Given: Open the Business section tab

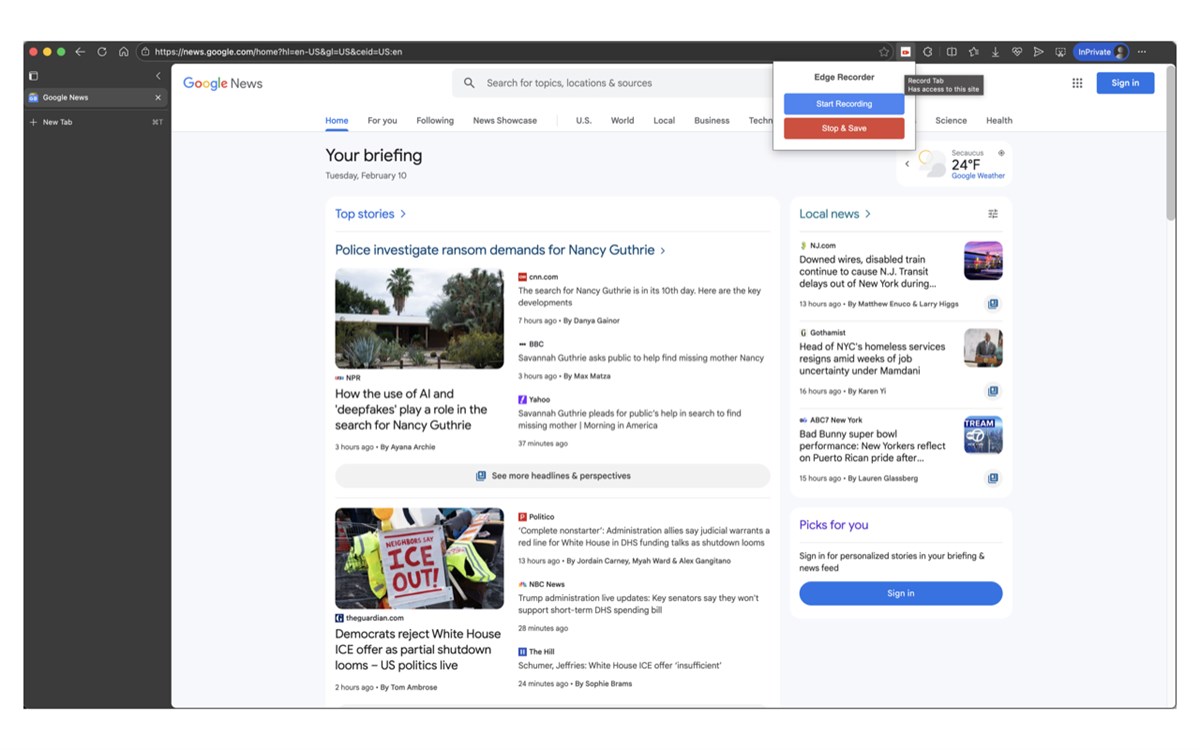Looking at the screenshot, I should point(711,120).
